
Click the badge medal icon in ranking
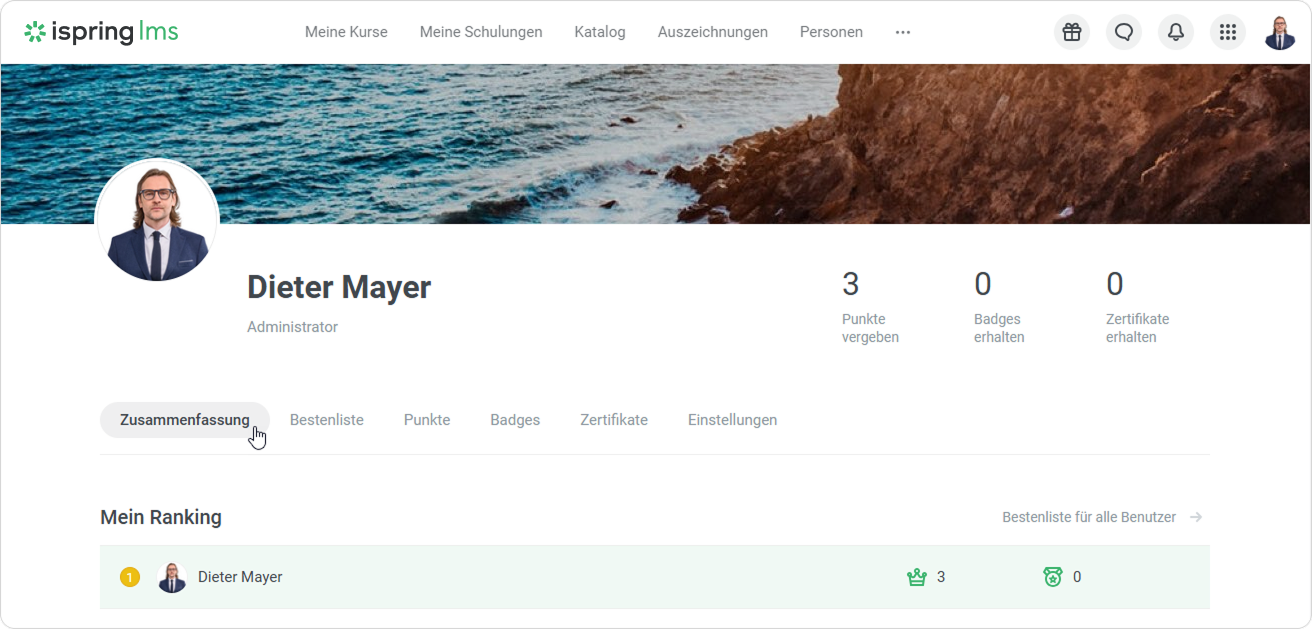(1052, 577)
